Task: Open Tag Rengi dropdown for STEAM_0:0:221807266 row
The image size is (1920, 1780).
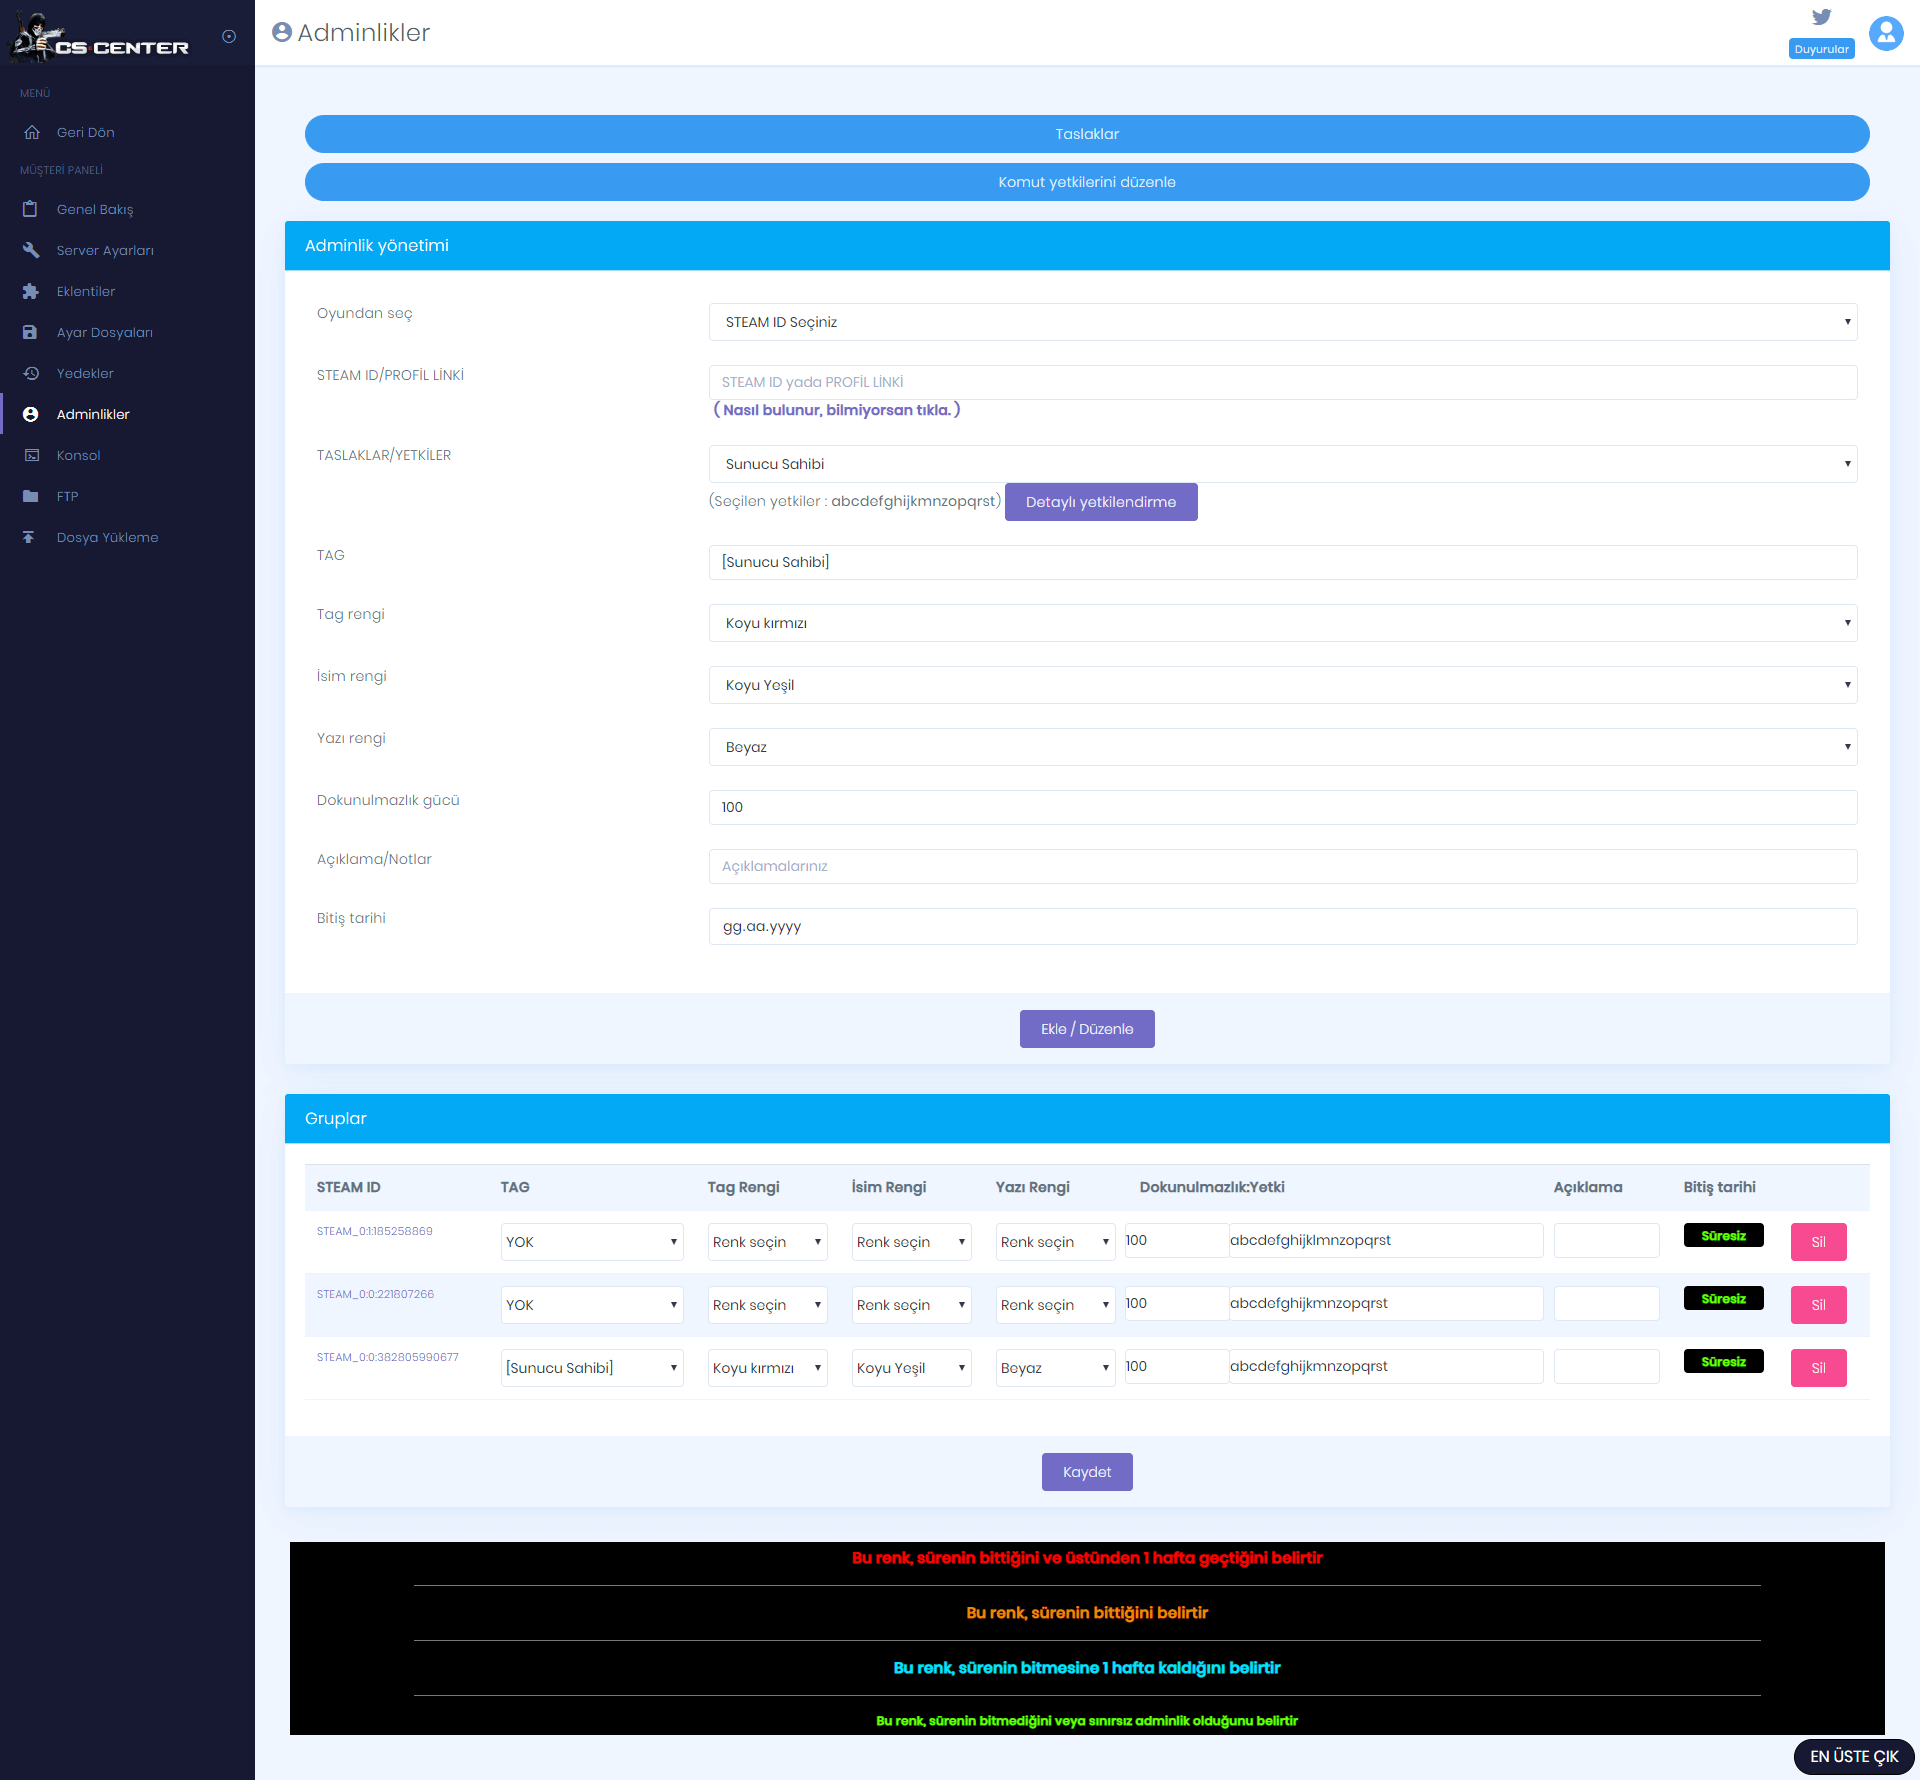Action: (768, 1305)
